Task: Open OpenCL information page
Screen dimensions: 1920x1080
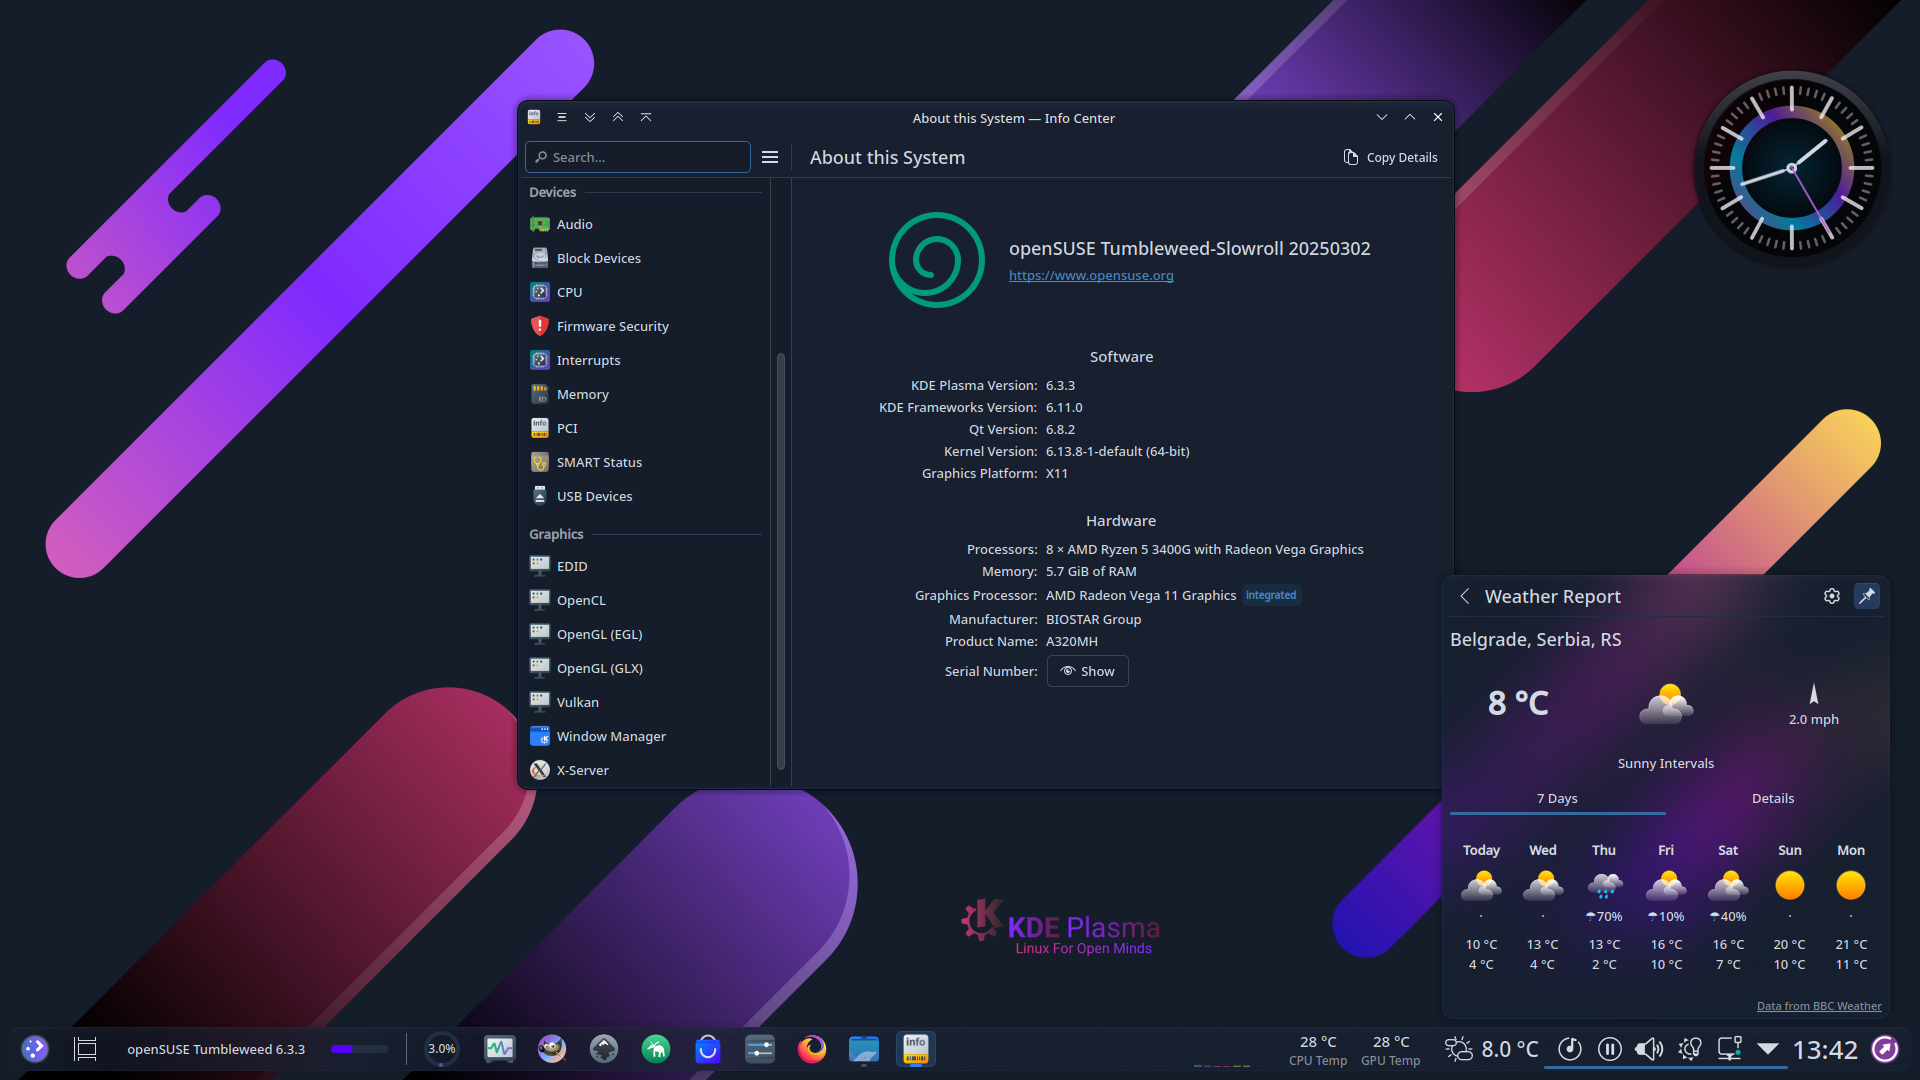Action: (x=644, y=600)
